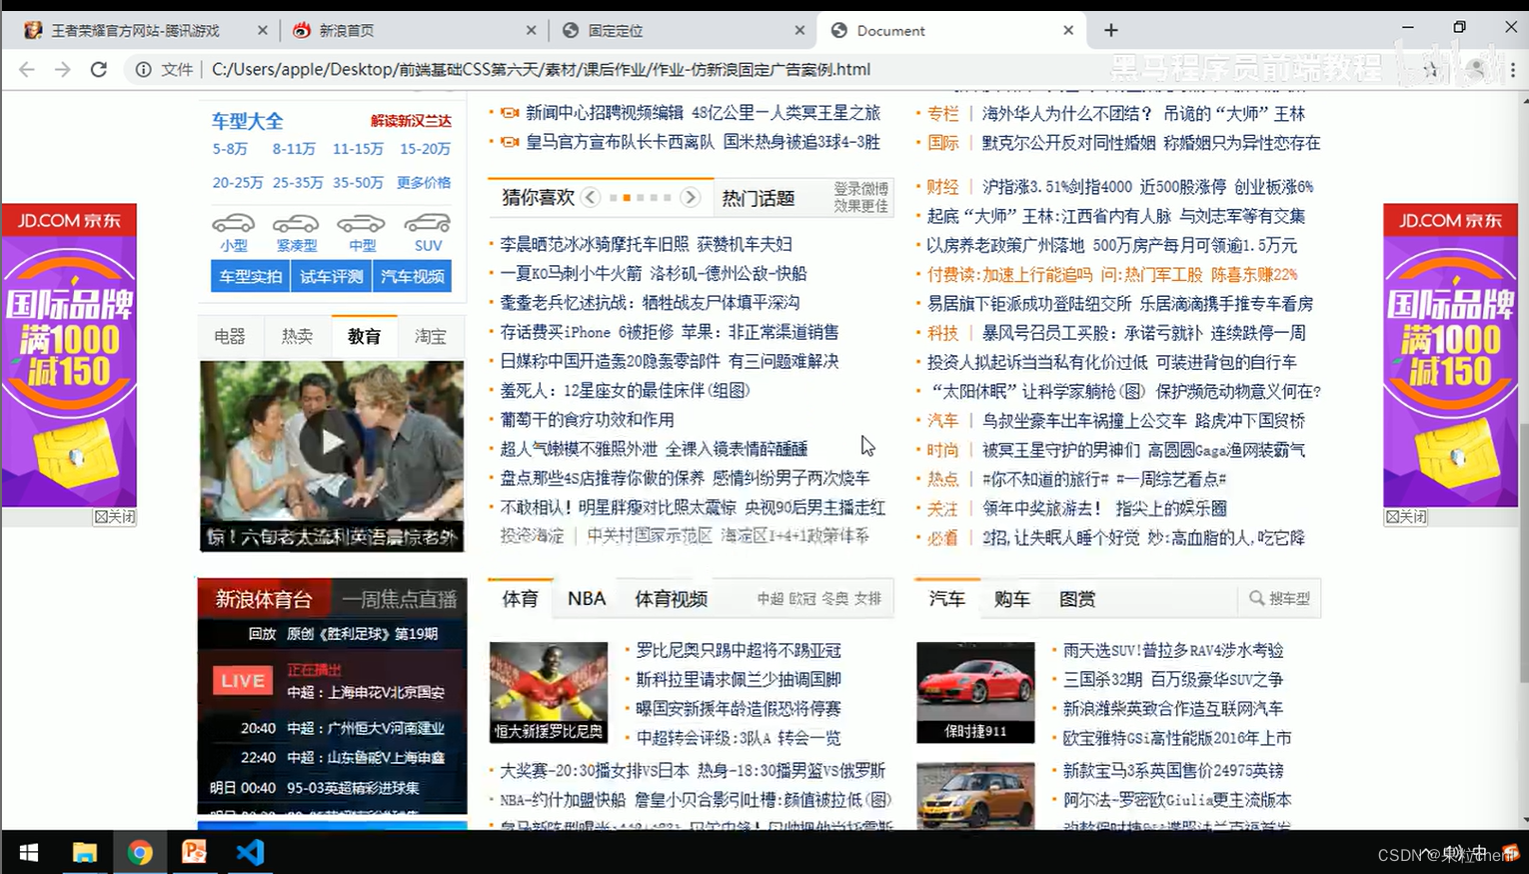Screen dimensions: 1529x874
Task: Open the 车型大全 heading link
Action: 247,121
